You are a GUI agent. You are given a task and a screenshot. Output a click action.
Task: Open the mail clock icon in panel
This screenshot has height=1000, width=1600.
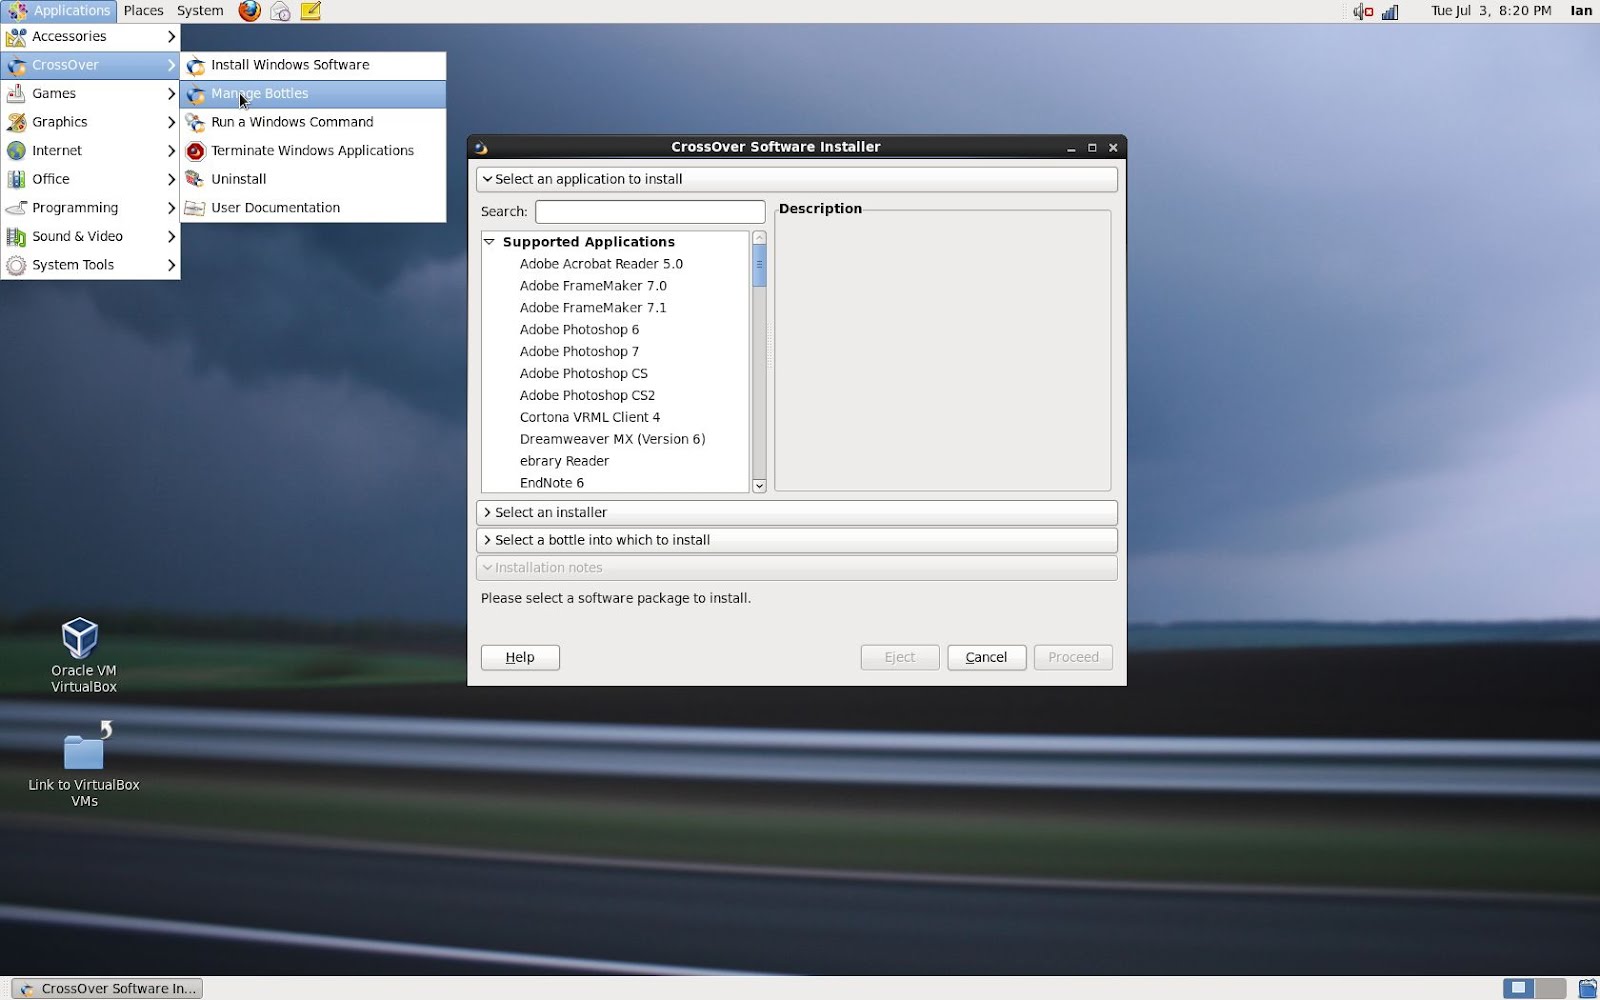point(281,11)
